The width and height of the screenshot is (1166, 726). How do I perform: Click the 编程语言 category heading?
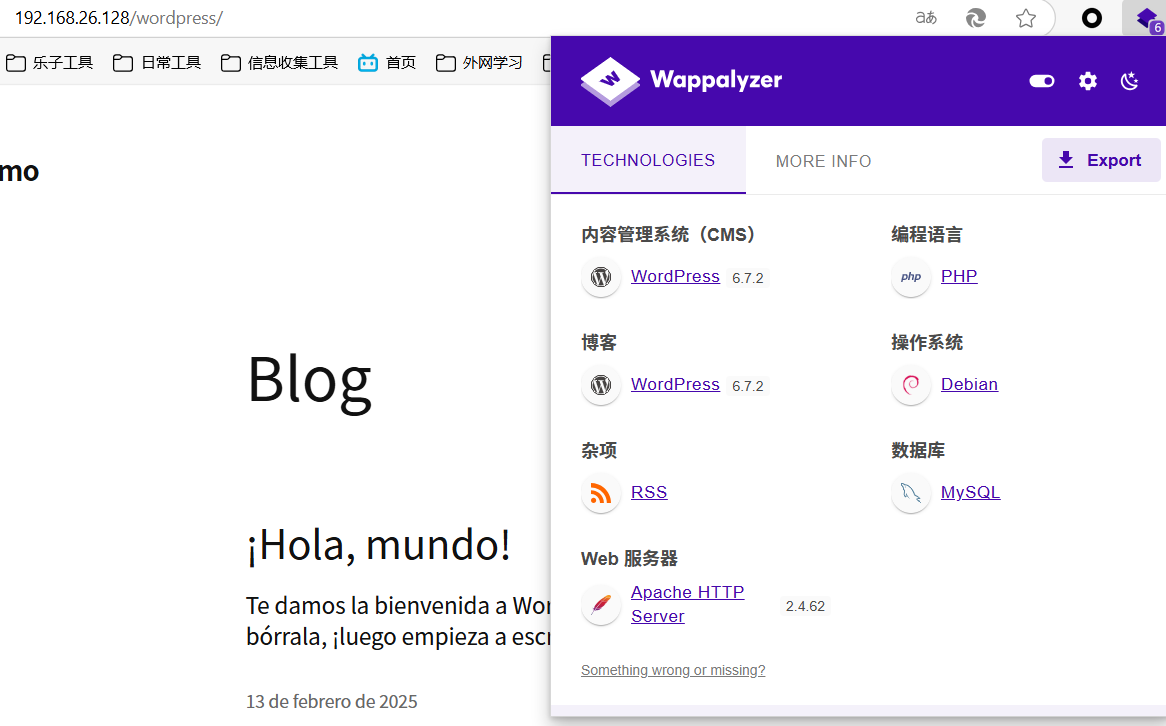pos(927,235)
